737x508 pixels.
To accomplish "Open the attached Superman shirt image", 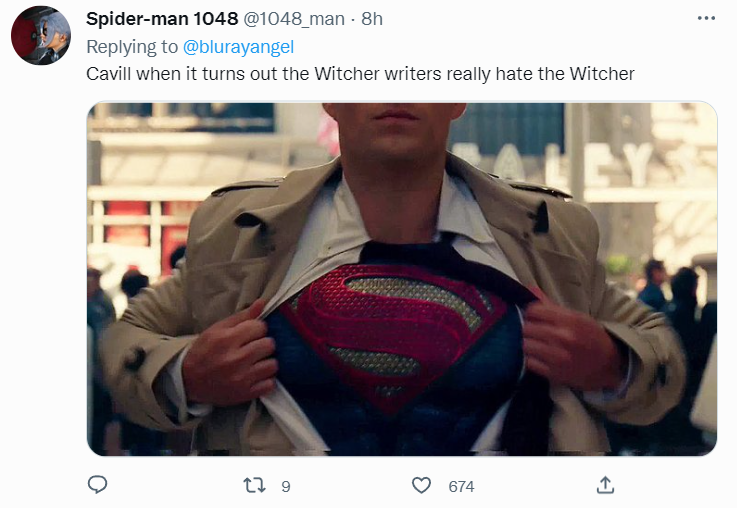I will tap(402, 279).
